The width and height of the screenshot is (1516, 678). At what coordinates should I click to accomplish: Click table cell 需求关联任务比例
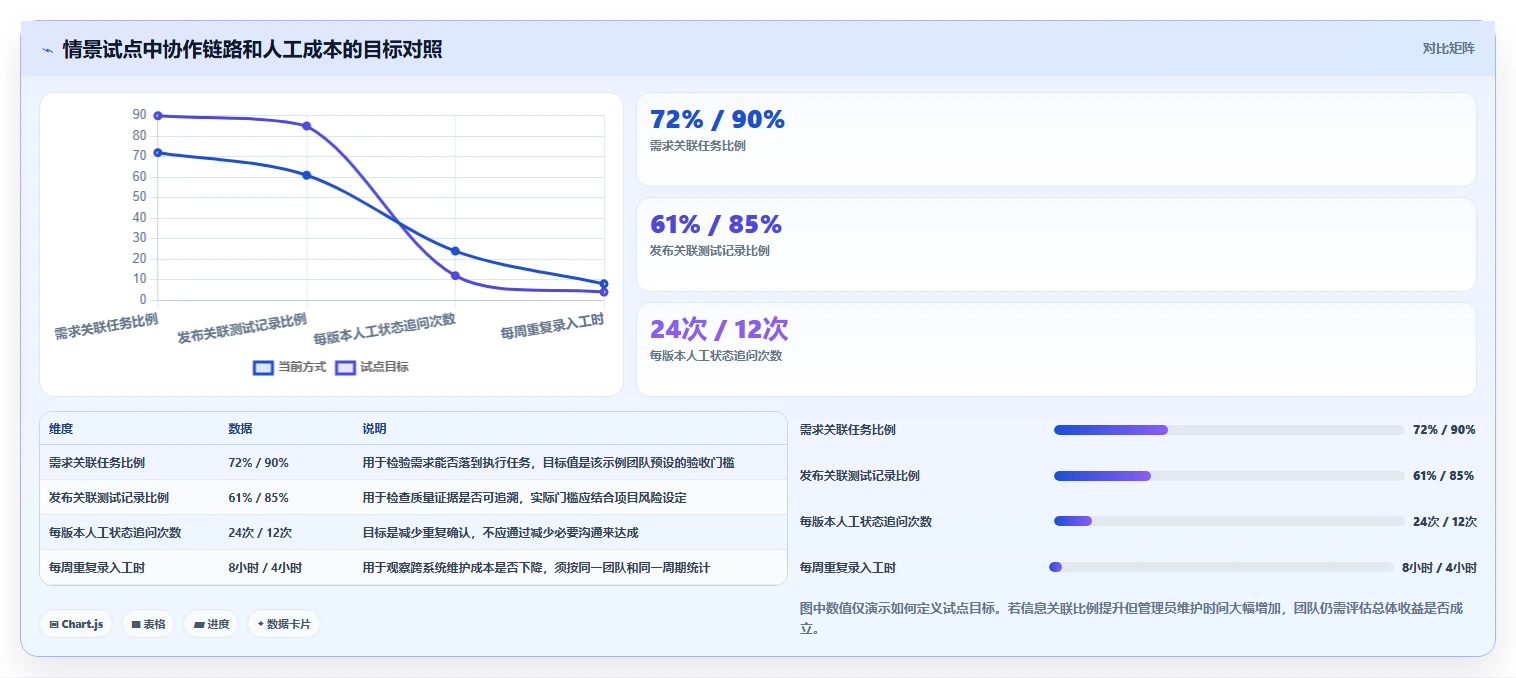click(x=97, y=463)
